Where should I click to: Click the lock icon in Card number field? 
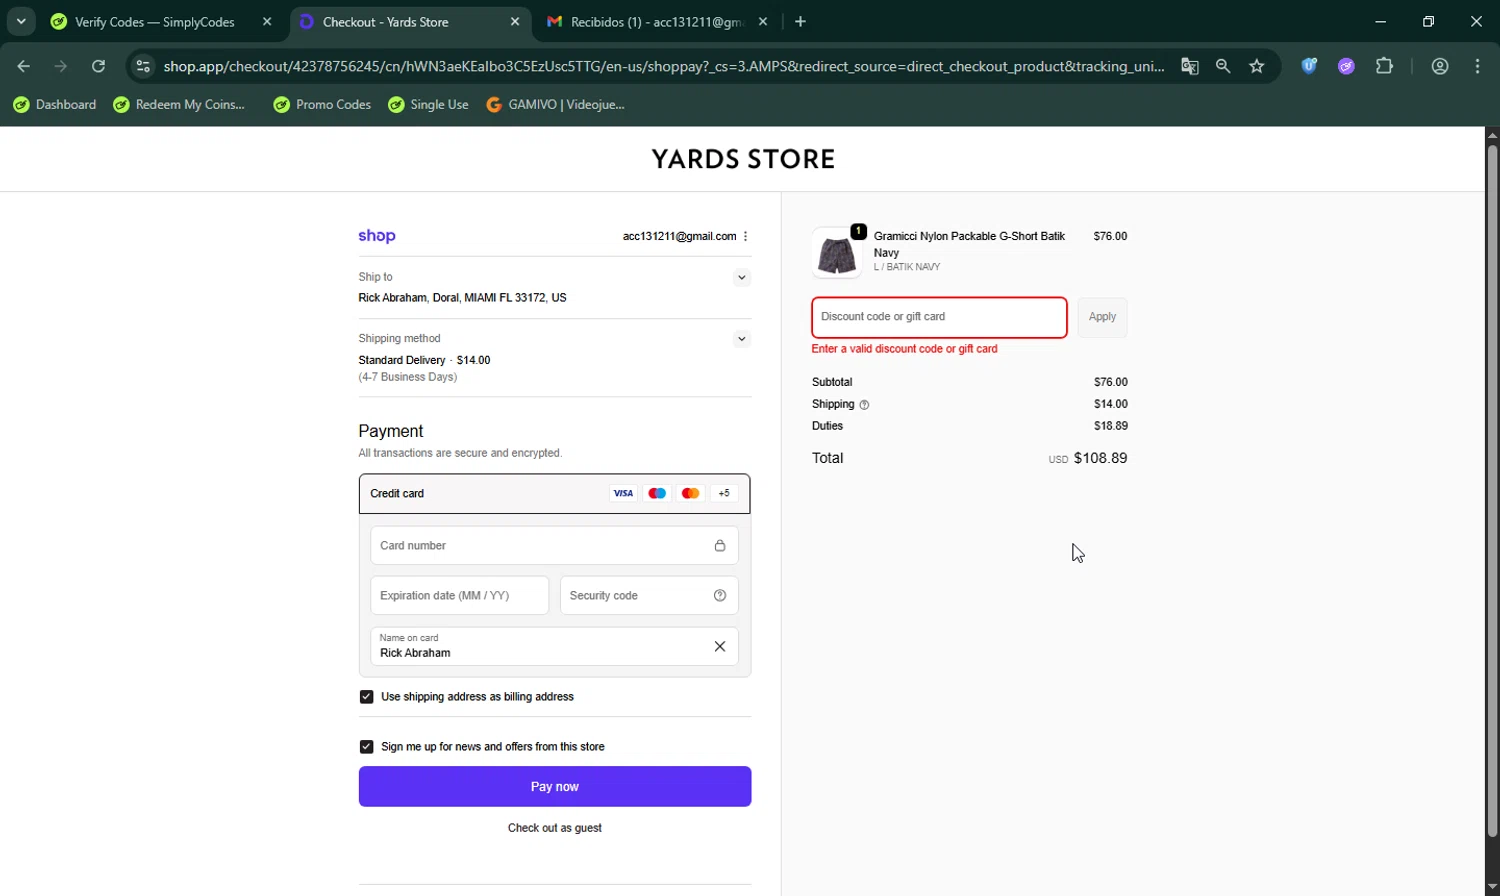click(x=719, y=546)
